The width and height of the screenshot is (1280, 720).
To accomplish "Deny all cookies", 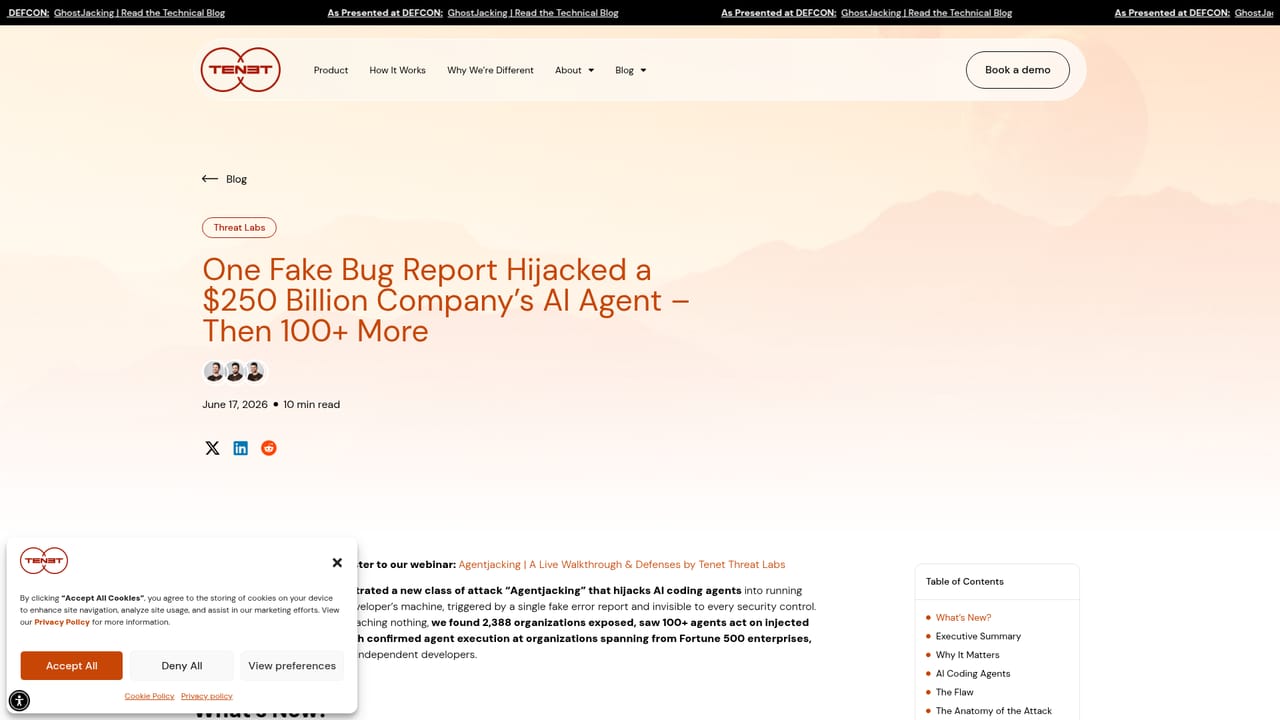I will pyautogui.click(x=182, y=666).
